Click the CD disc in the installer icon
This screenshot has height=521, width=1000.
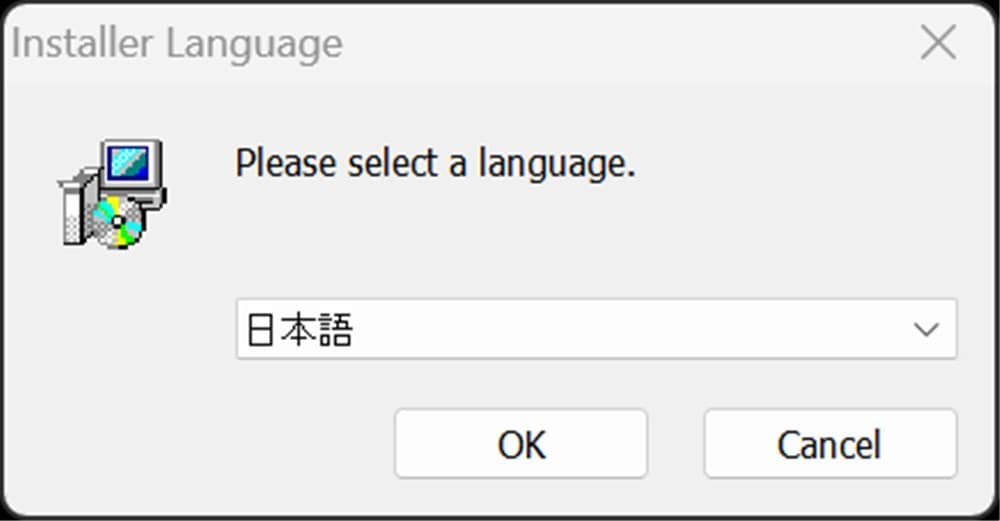(x=118, y=222)
